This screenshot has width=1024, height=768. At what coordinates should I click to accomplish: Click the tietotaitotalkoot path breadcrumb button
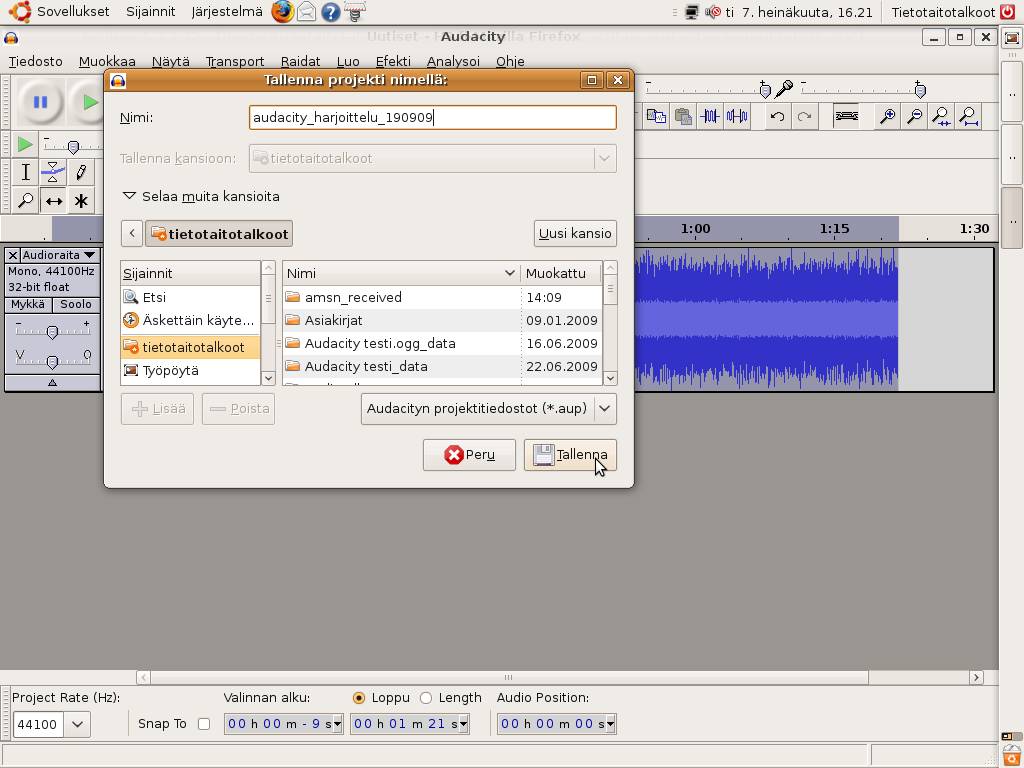click(x=219, y=234)
